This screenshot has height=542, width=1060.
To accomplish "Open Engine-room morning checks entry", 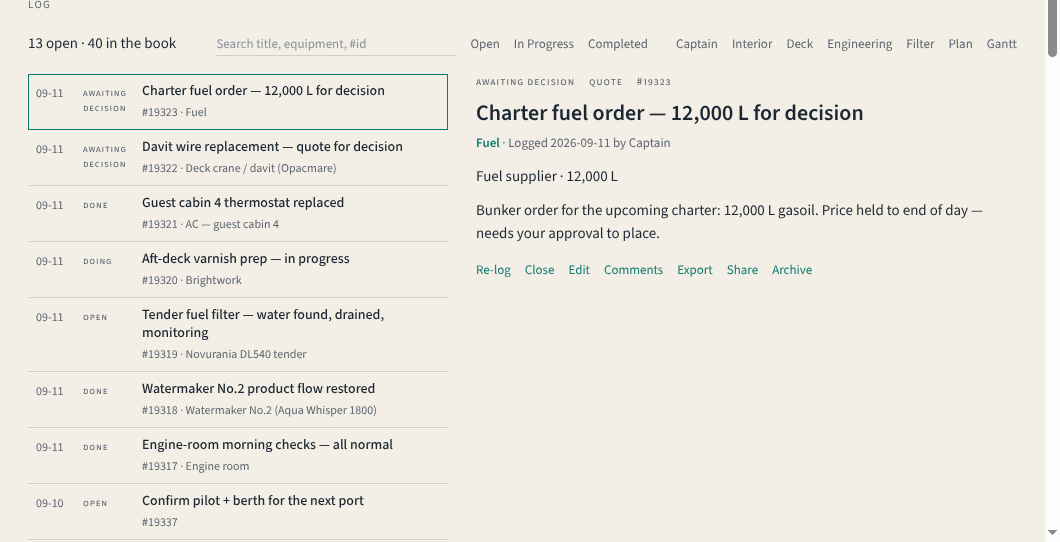I will (x=238, y=455).
